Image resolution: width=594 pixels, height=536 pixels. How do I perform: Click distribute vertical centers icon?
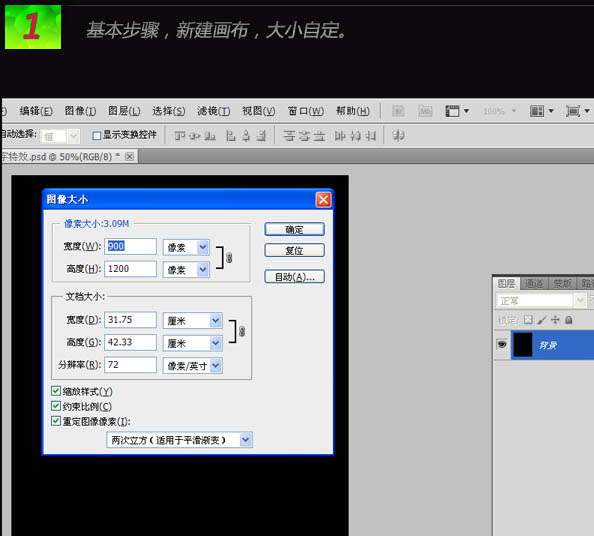(x=304, y=136)
